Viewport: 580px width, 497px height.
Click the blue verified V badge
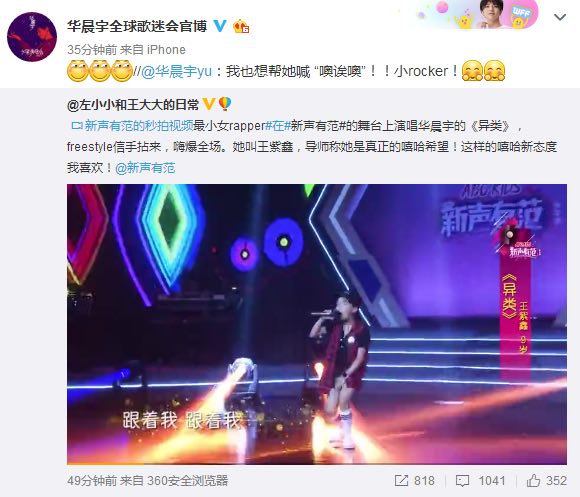pos(220,26)
